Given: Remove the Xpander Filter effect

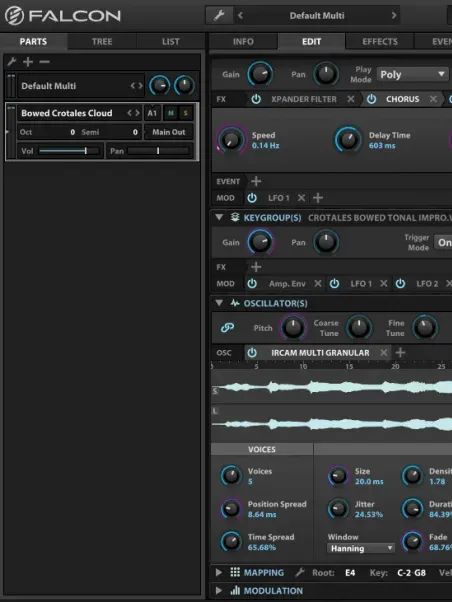Looking at the screenshot, I should 351,99.
